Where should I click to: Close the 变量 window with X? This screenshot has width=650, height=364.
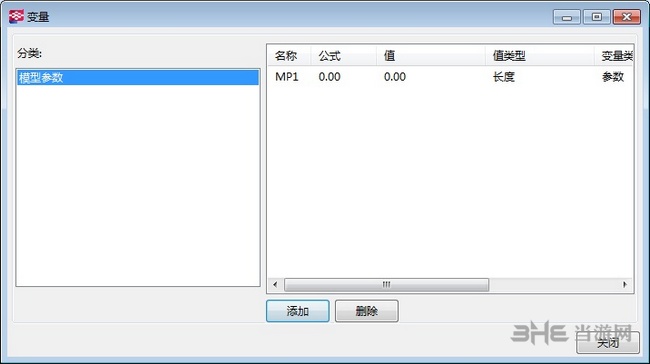tap(627, 17)
